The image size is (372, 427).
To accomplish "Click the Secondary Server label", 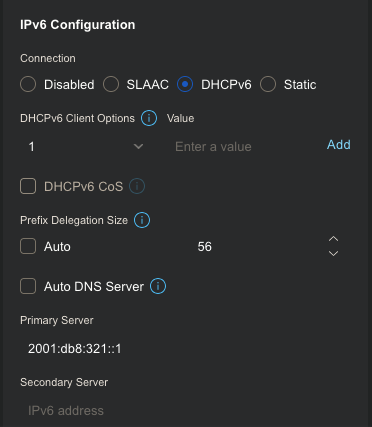I will (x=64, y=382).
